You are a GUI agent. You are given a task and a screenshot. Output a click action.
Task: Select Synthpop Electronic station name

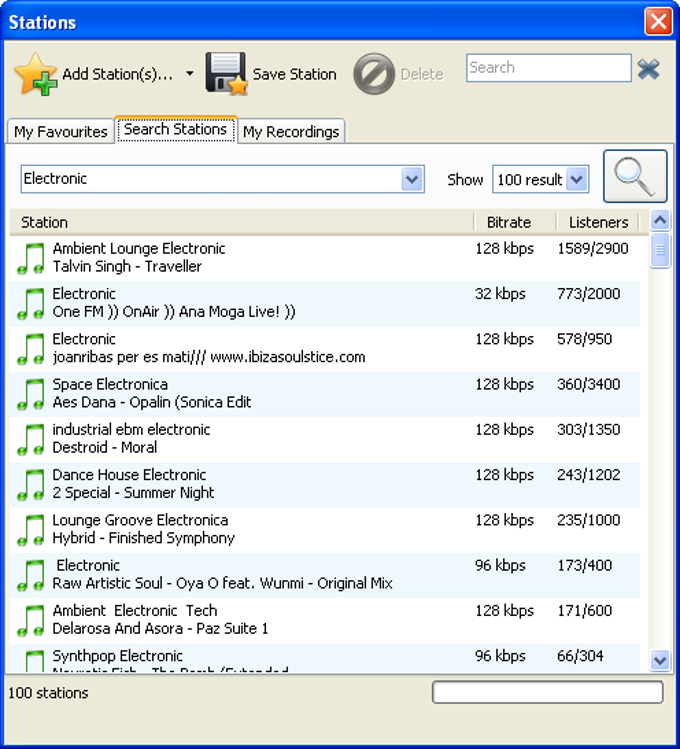coord(117,656)
